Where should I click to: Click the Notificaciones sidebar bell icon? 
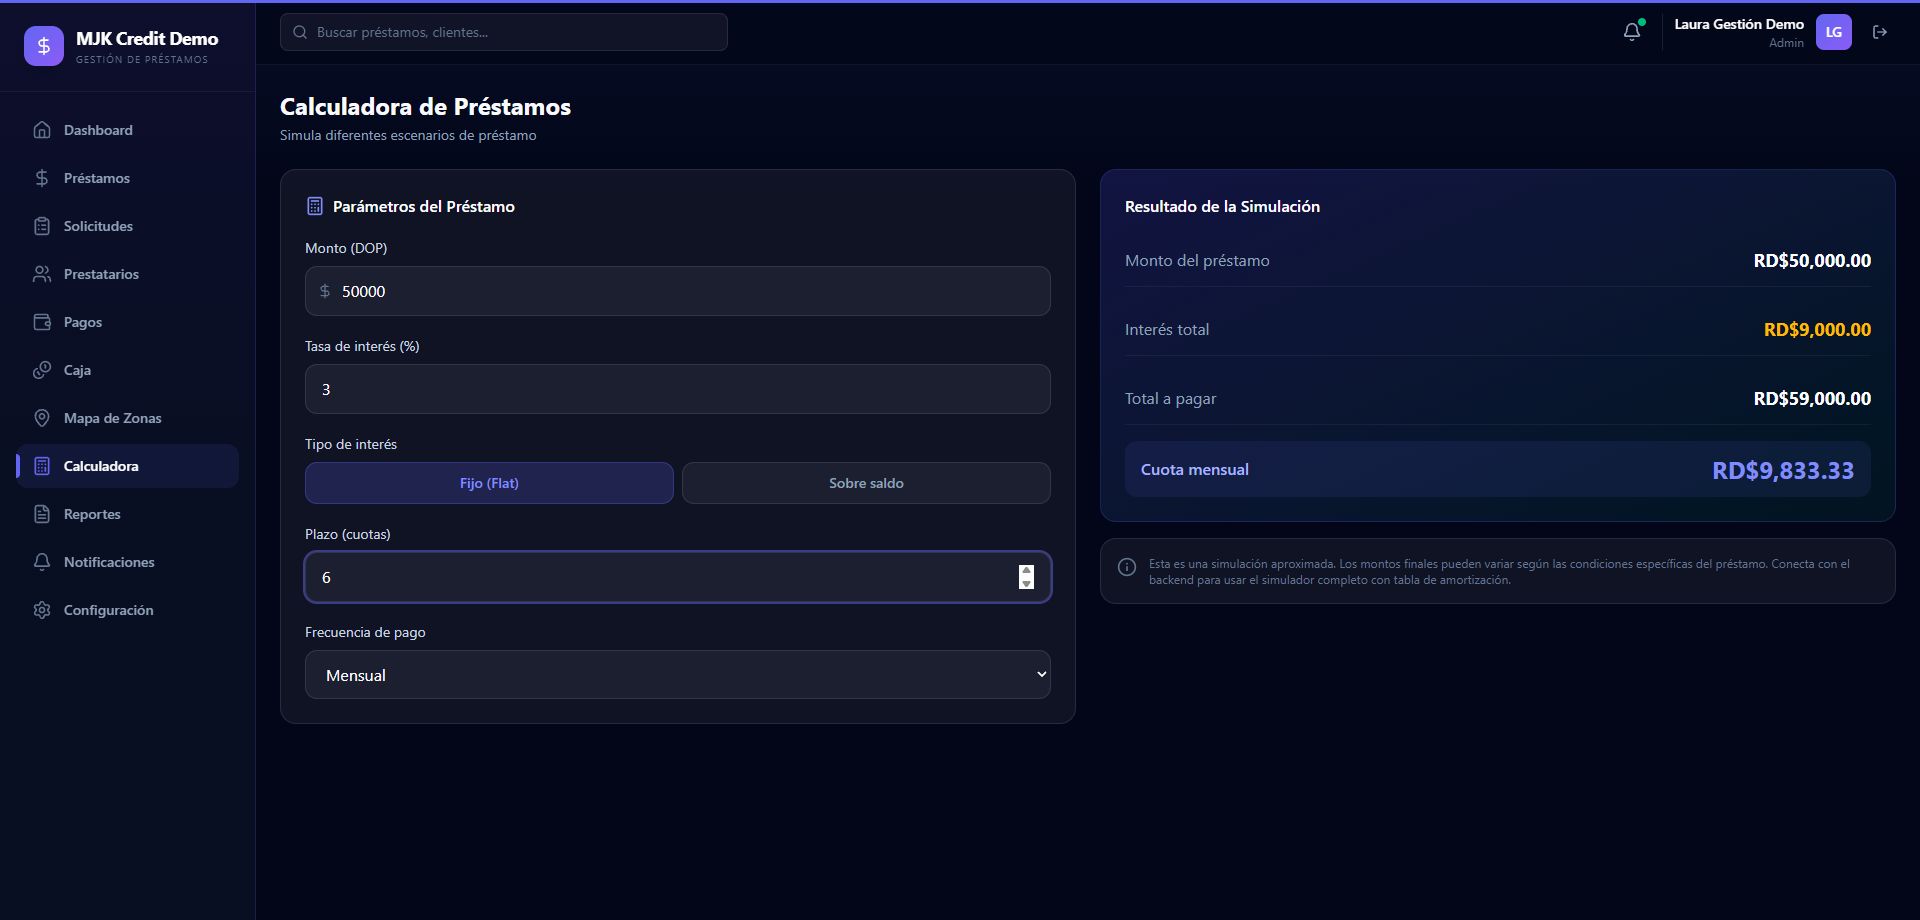[x=42, y=562]
